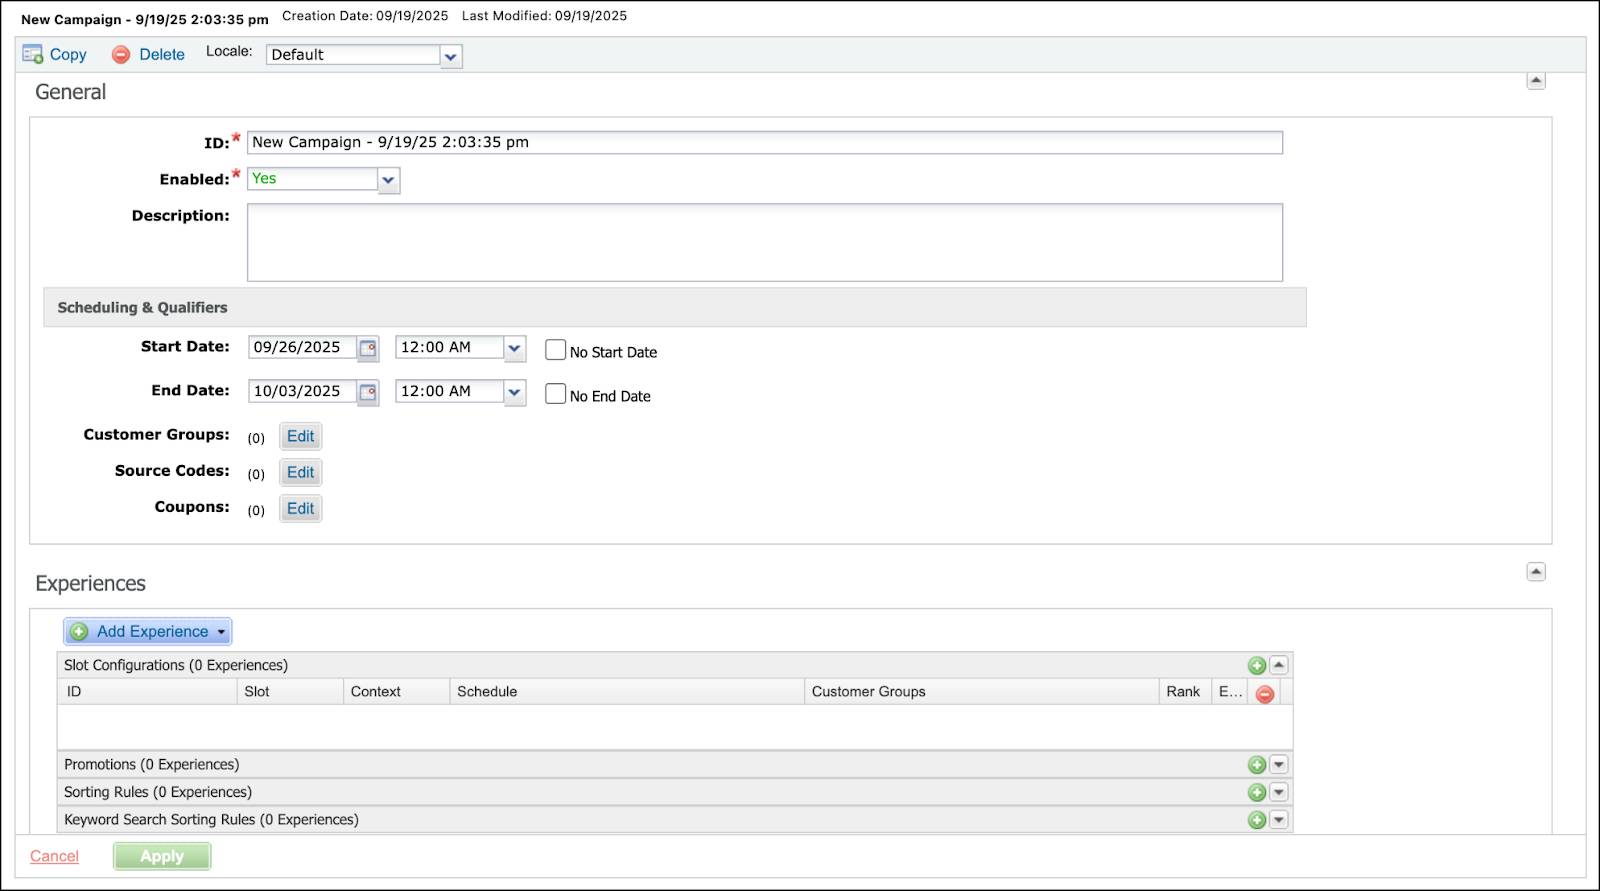Expand the Keyword Search Sorting Rules panel
The image size is (1600, 891).
click(x=1279, y=820)
